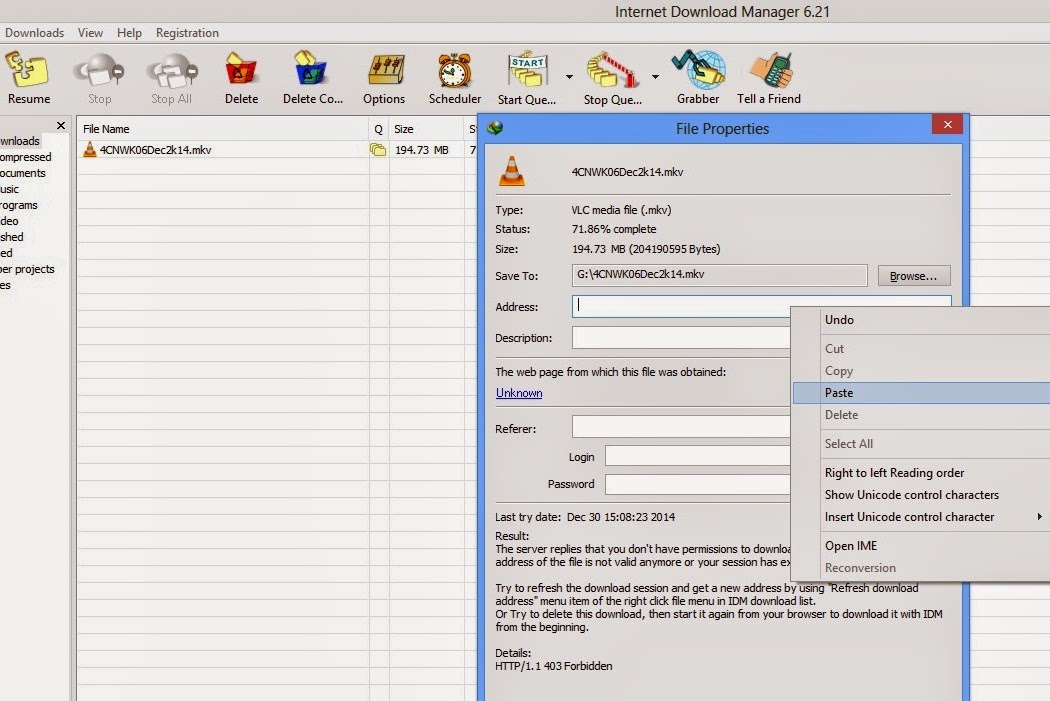Screen dimensions: 1050x701
Task: Click the Save To path field
Action: pos(719,275)
